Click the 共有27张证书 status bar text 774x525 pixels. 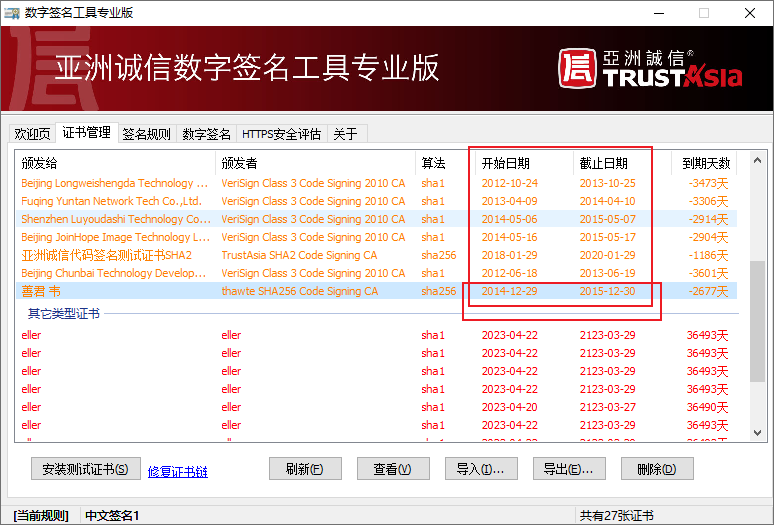tap(617, 516)
